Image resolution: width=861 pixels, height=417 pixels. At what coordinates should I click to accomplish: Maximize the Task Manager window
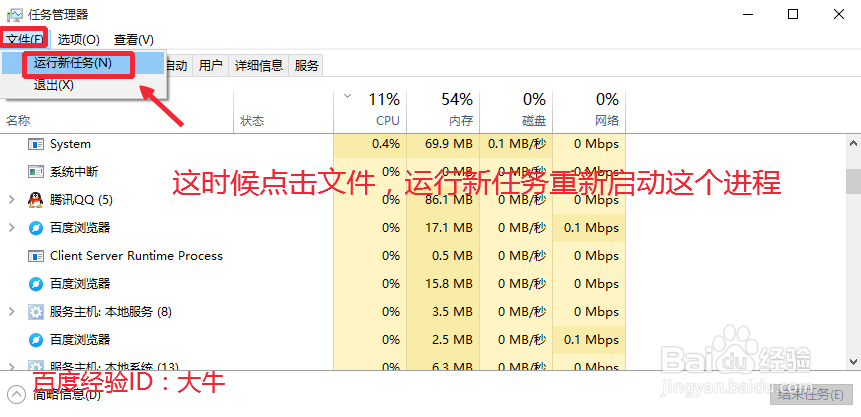tap(792, 15)
